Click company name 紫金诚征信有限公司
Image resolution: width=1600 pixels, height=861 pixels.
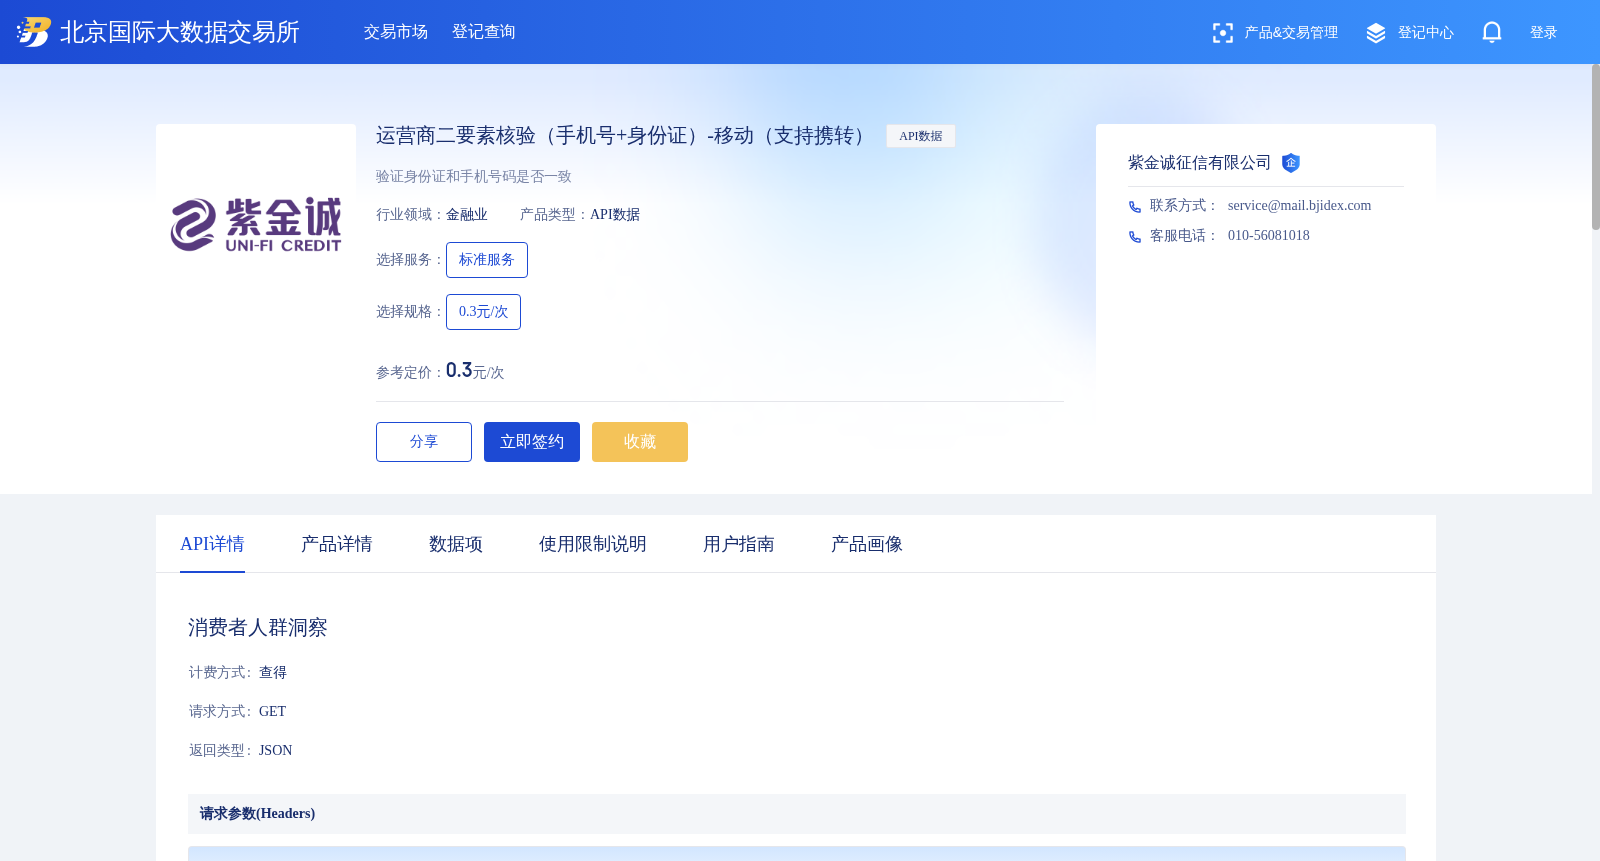pyautogui.click(x=1199, y=163)
